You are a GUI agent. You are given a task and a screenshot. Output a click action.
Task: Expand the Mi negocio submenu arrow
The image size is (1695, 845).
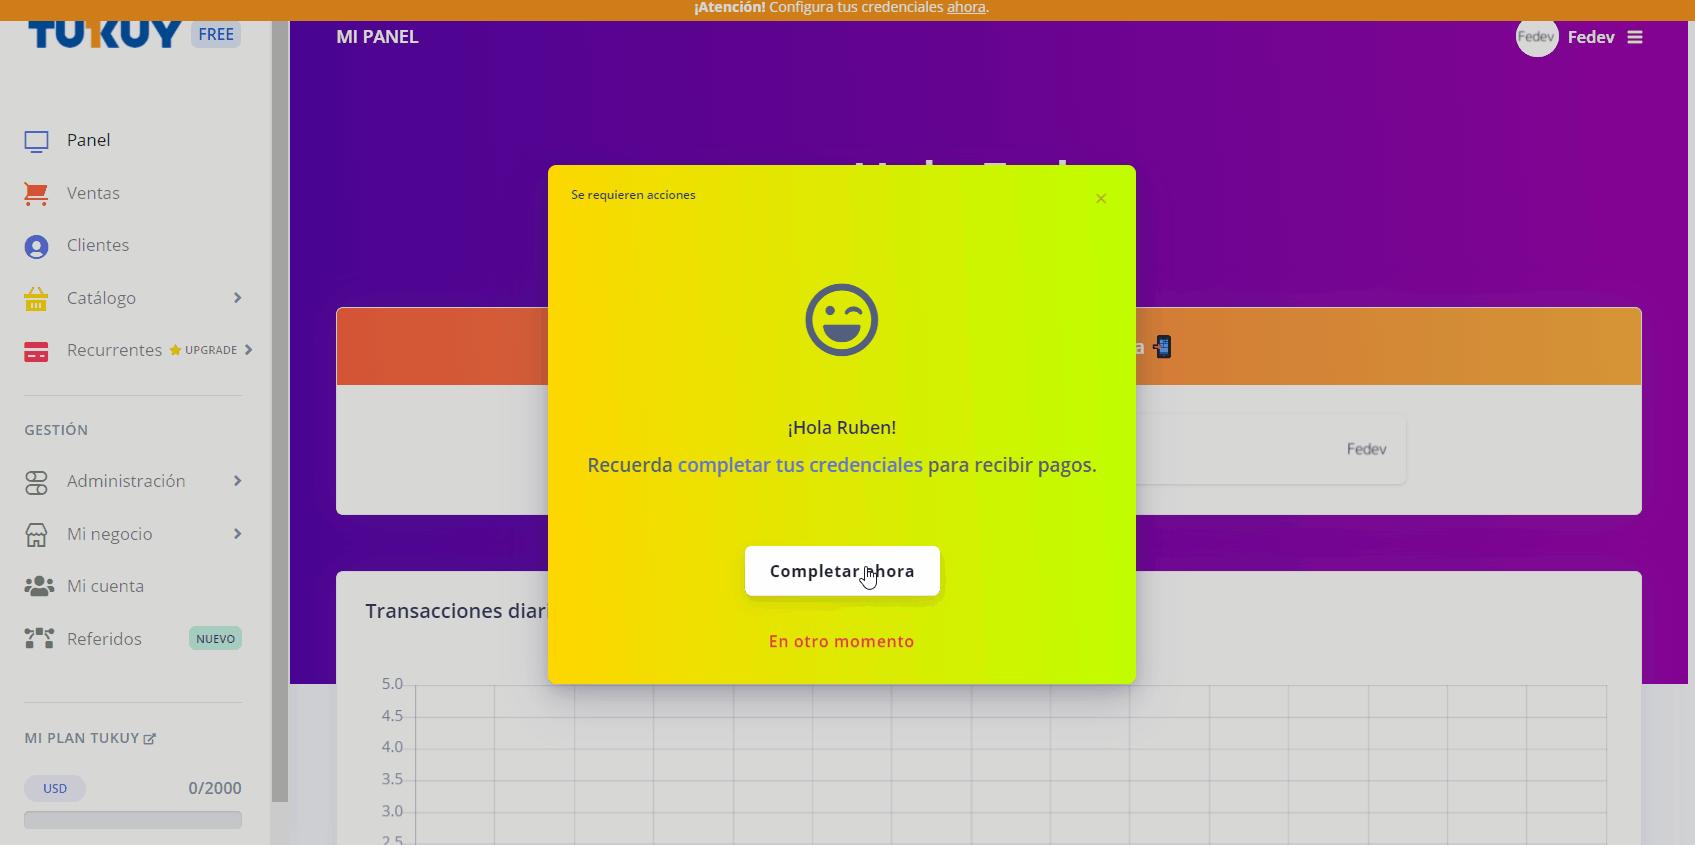(x=237, y=534)
